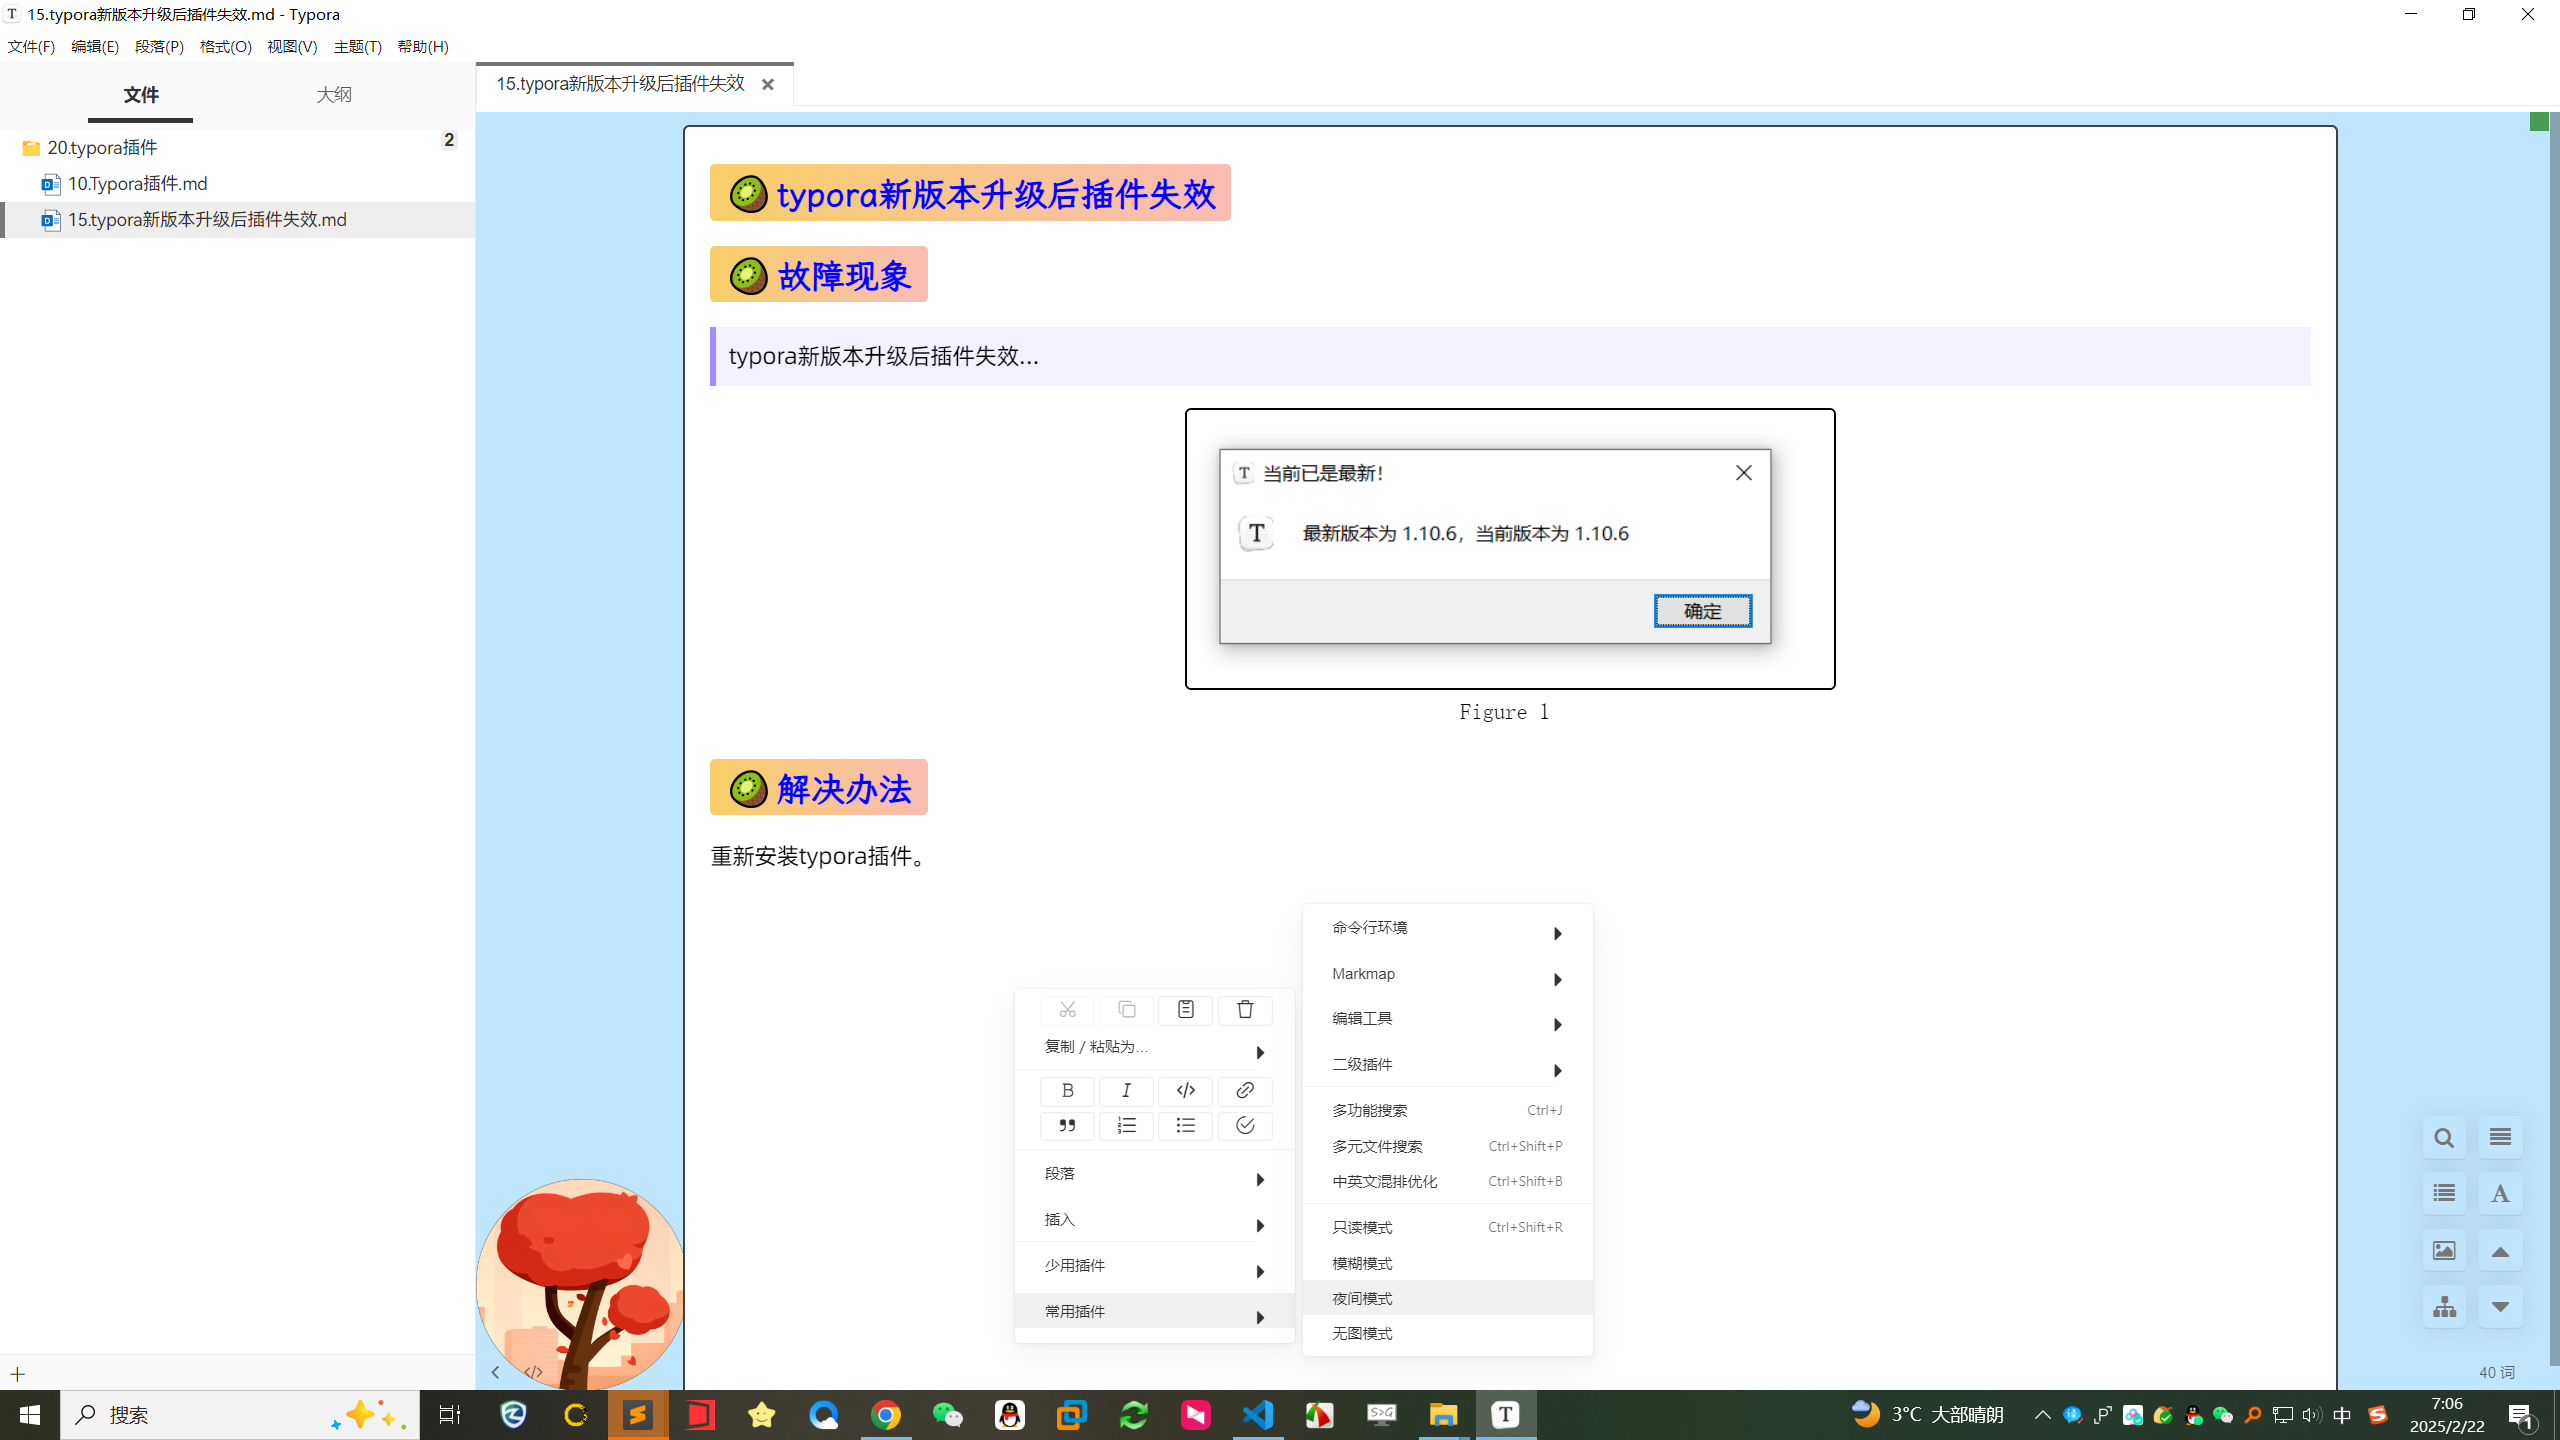Open Visual Studio Code from the taskbar
The height and width of the screenshot is (1440, 2560).
point(1258,1414)
